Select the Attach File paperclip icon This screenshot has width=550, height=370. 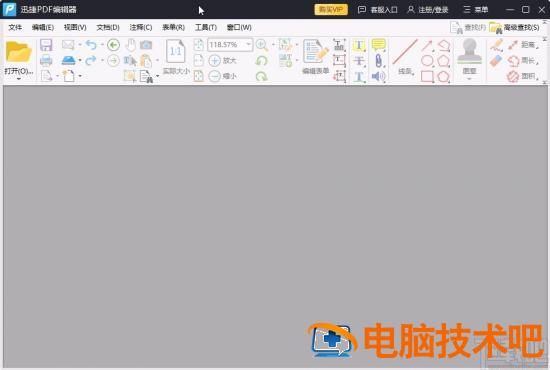(x=378, y=60)
